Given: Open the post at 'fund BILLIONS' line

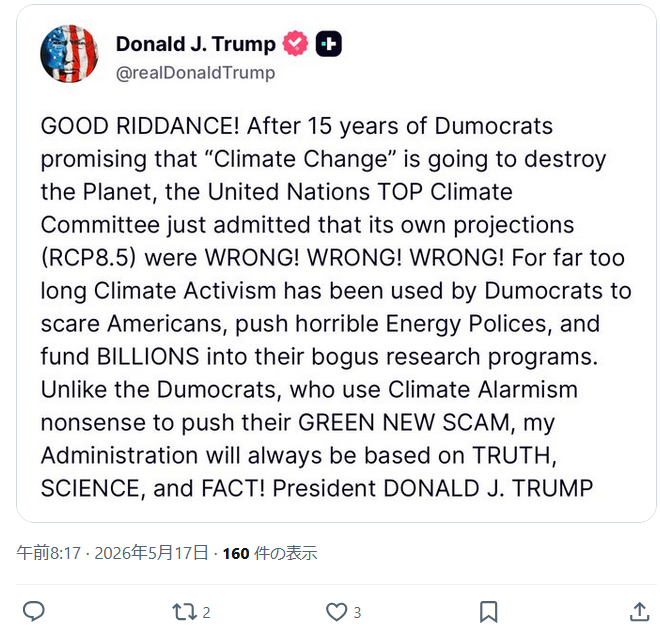Looking at the screenshot, I should click(x=319, y=357).
